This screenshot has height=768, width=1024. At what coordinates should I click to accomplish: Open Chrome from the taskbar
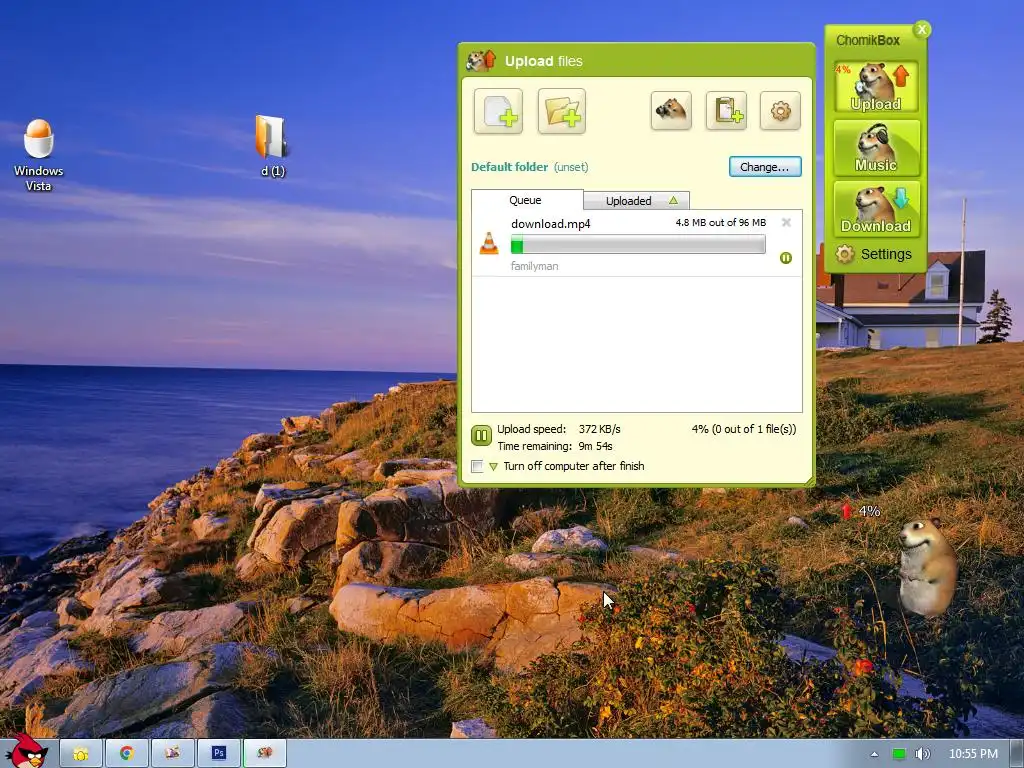click(x=127, y=754)
